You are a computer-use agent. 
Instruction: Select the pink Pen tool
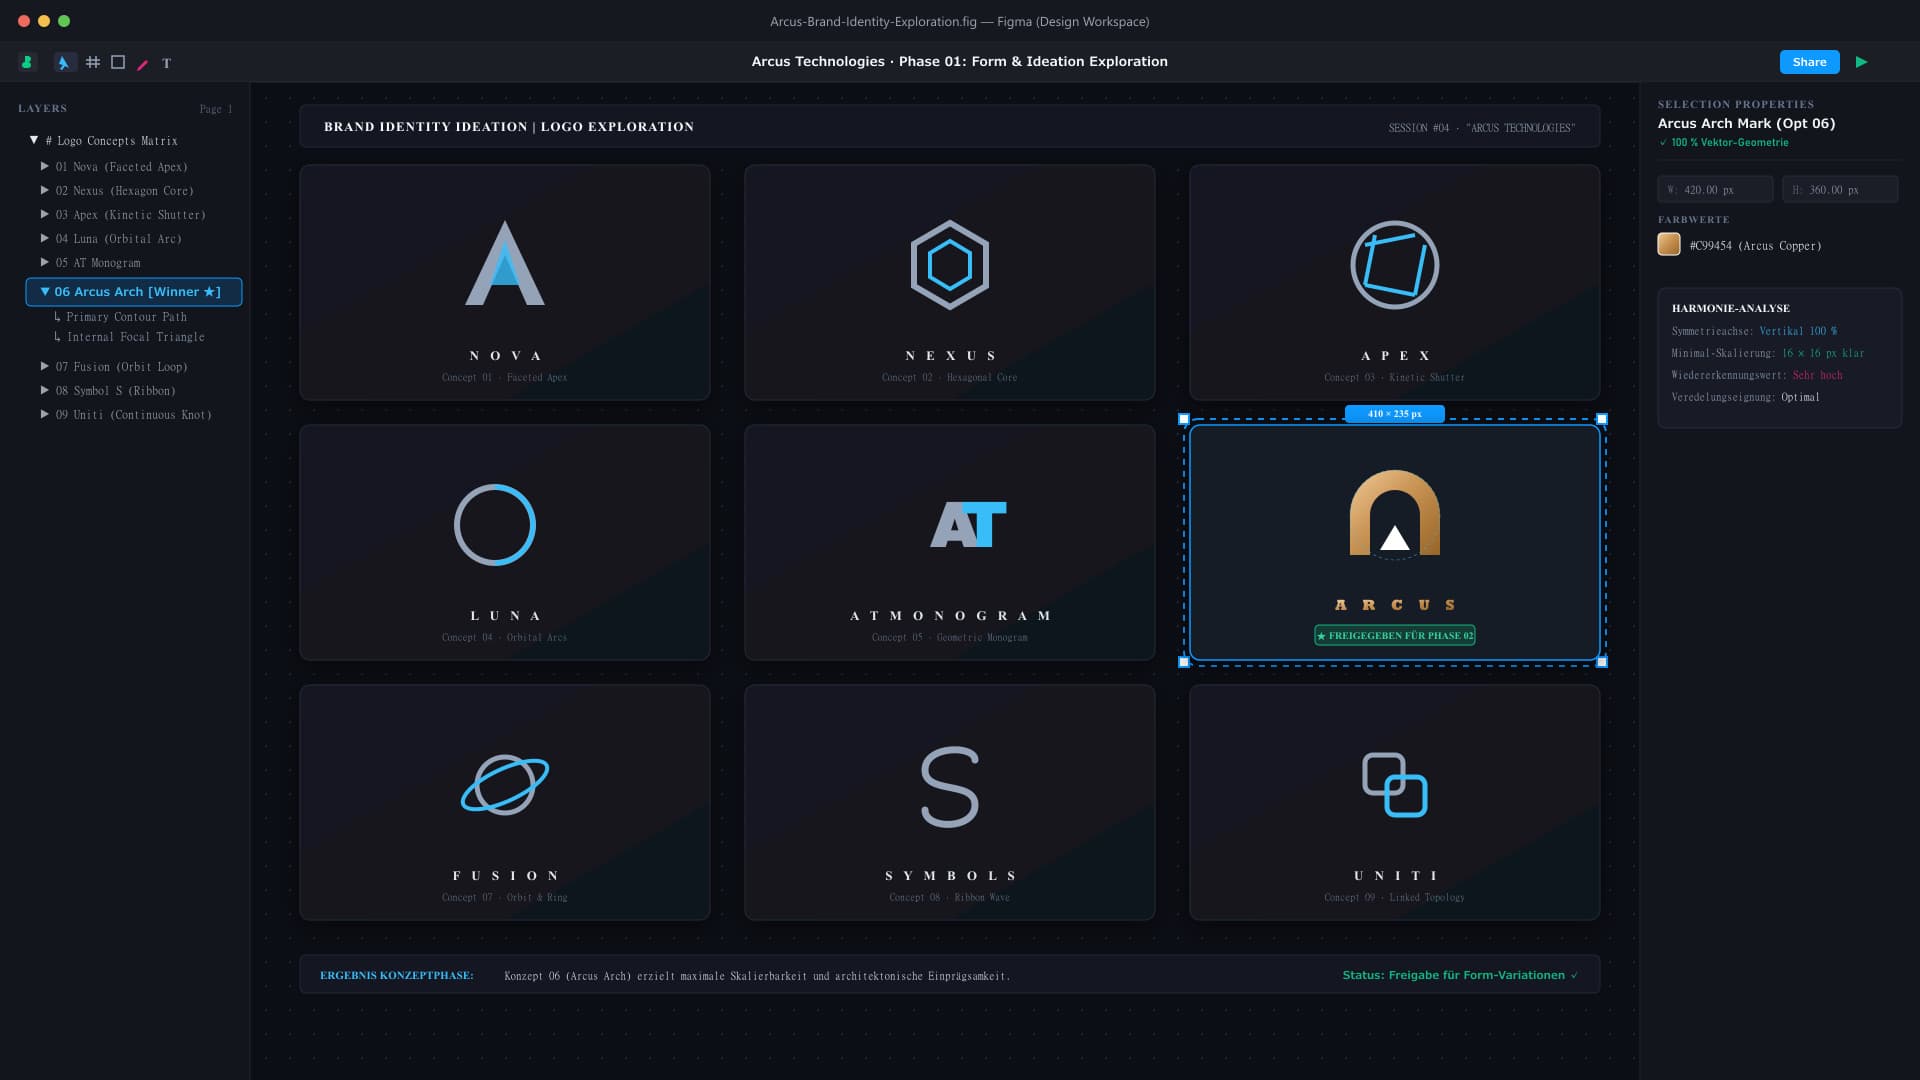point(142,64)
